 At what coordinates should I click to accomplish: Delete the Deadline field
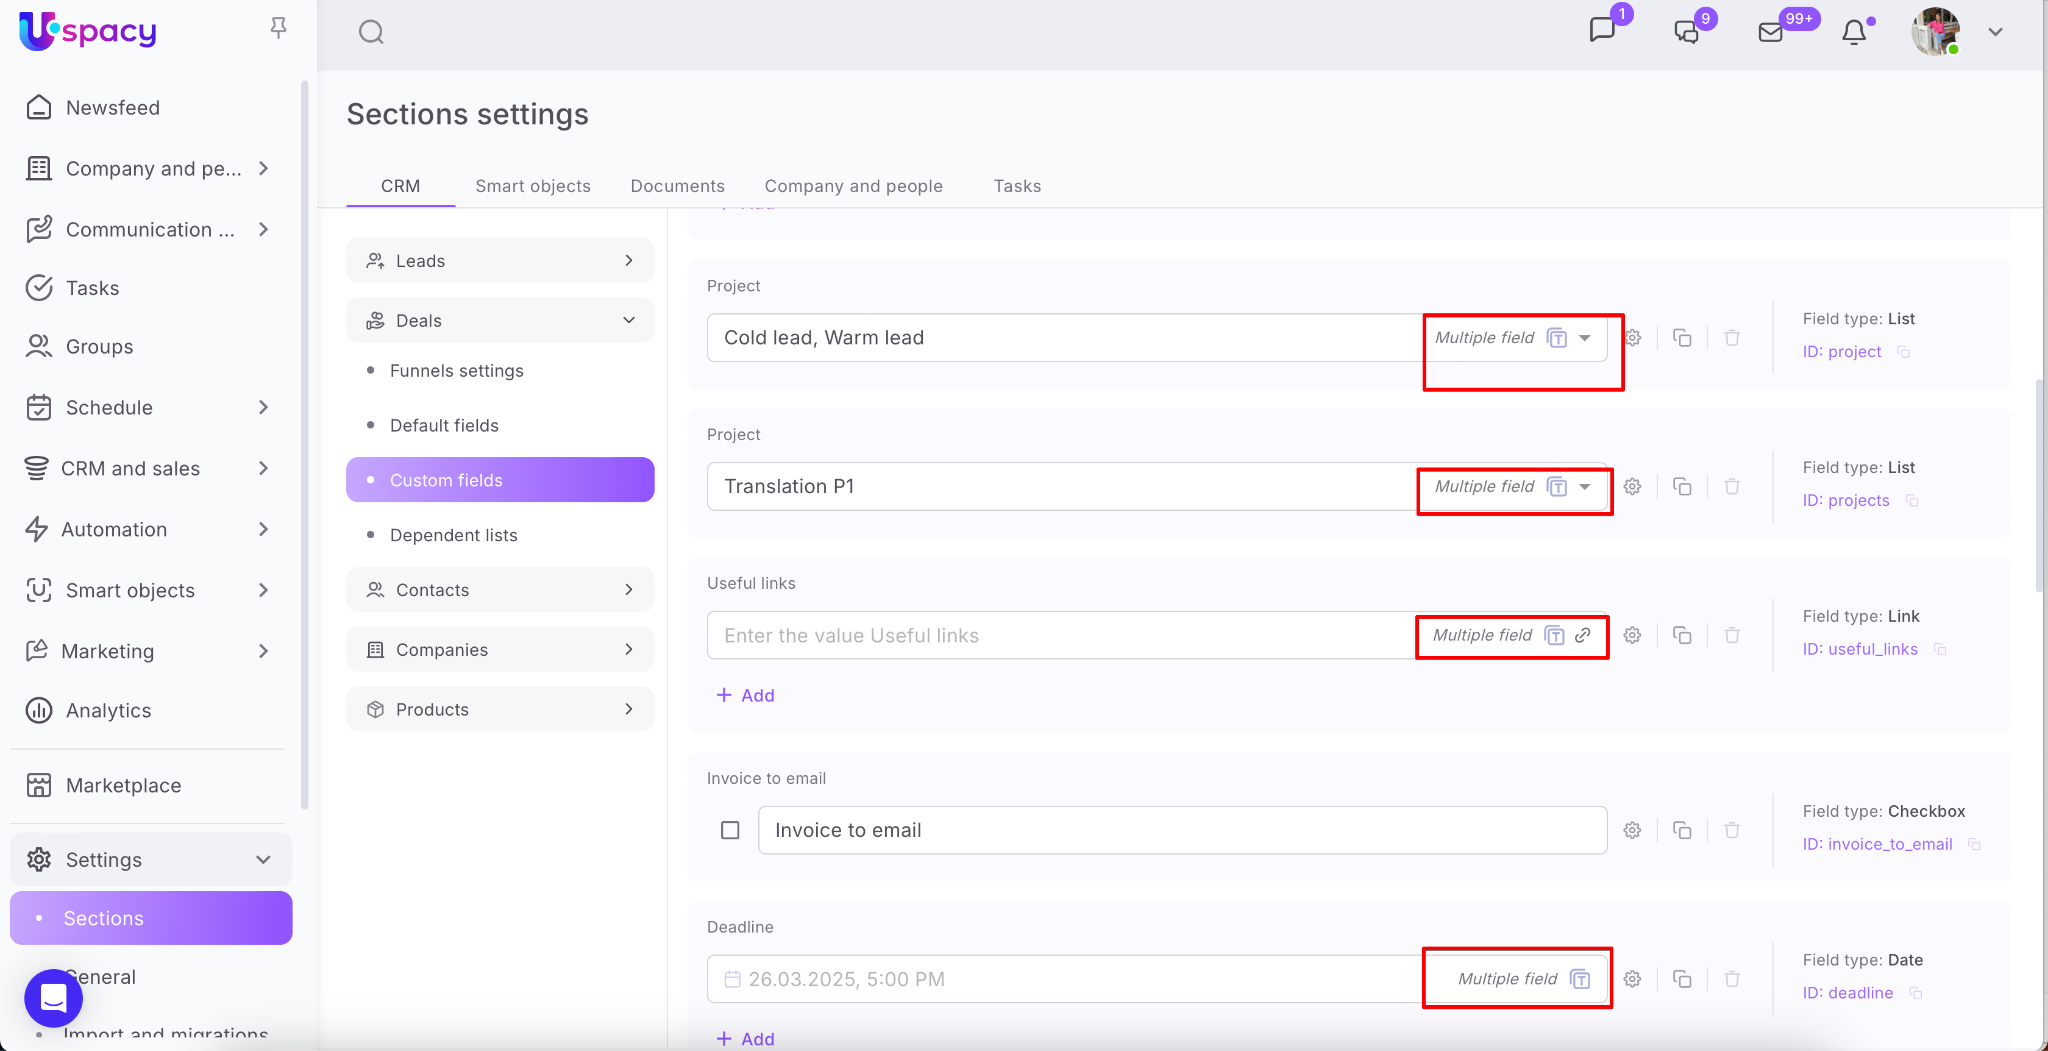click(x=1732, y=979)
